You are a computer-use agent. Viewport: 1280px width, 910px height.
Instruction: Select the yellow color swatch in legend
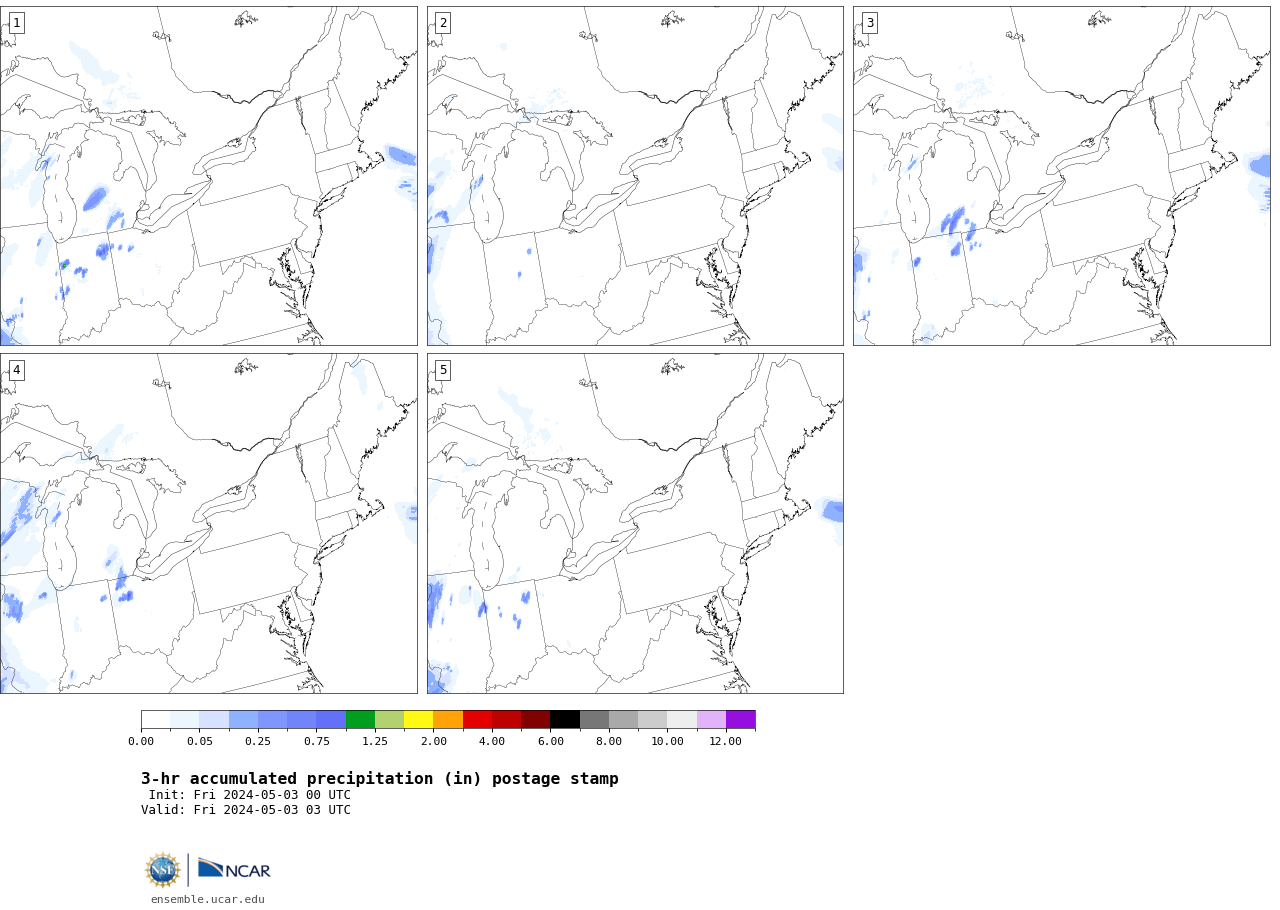(419, 720)
